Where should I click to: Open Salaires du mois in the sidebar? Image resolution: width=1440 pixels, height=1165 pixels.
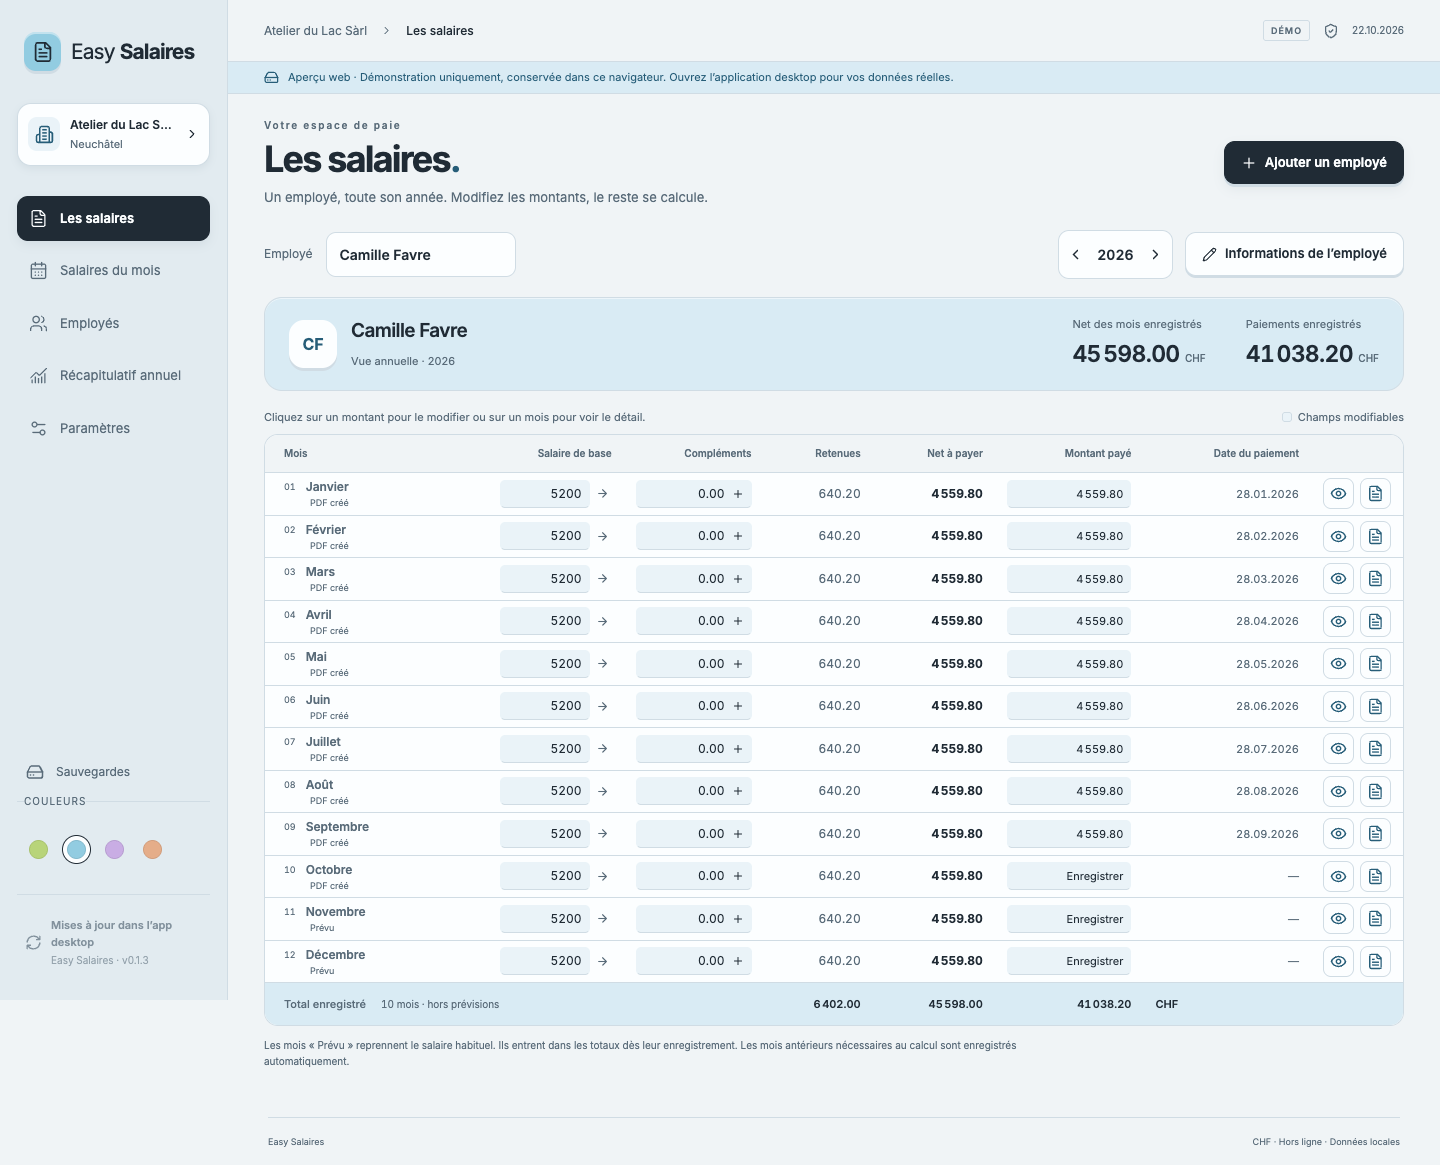pos(113,271)
